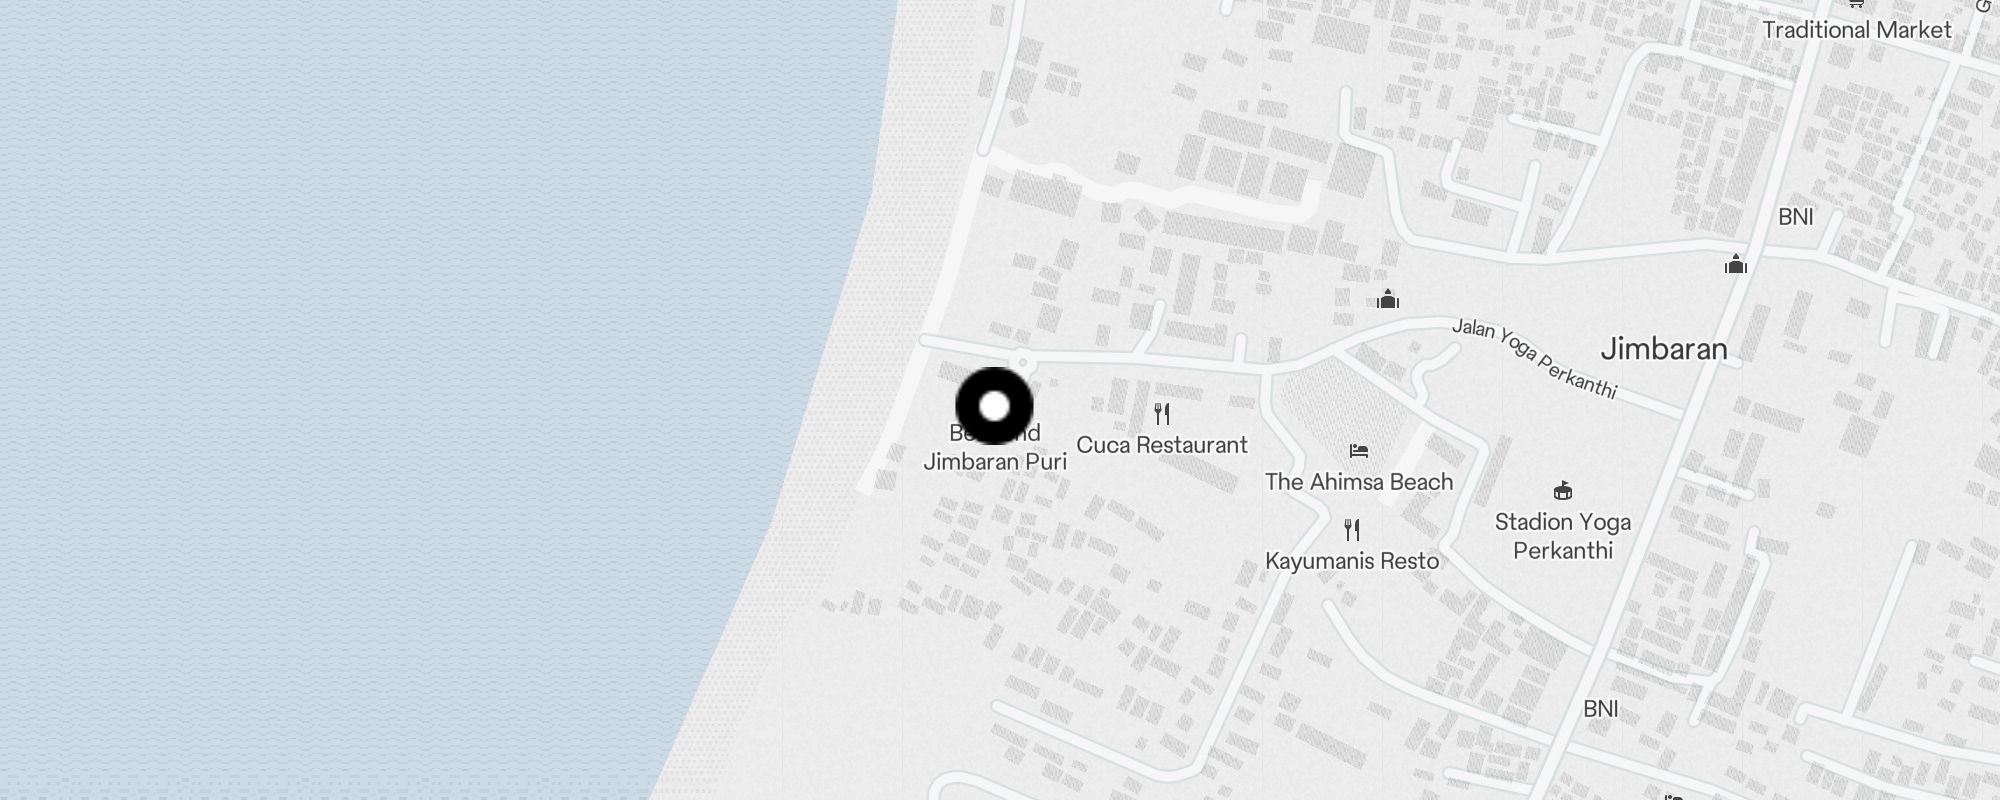The height and width of the screenshot is (800, 2000).
Task: Select the Cuca Restaurant fork-and-knife icon
Action: (x=1162, y=413)
